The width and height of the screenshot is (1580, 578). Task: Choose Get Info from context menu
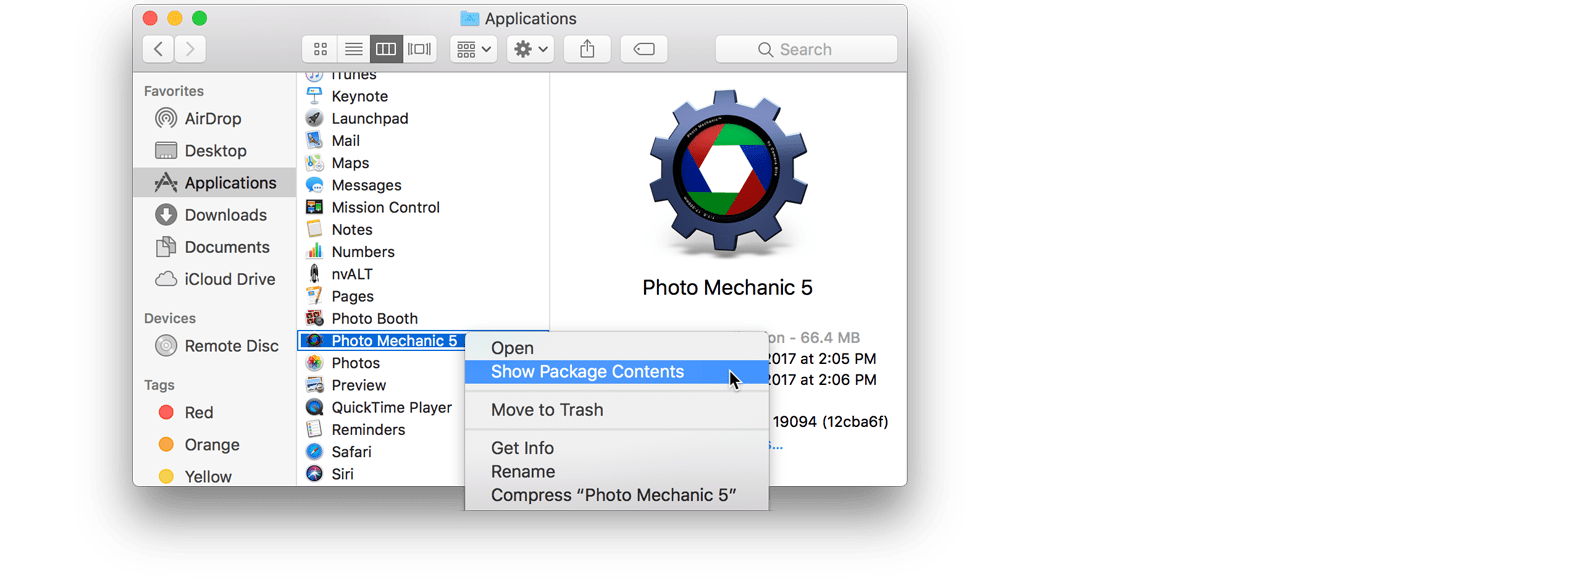(617, 448)
